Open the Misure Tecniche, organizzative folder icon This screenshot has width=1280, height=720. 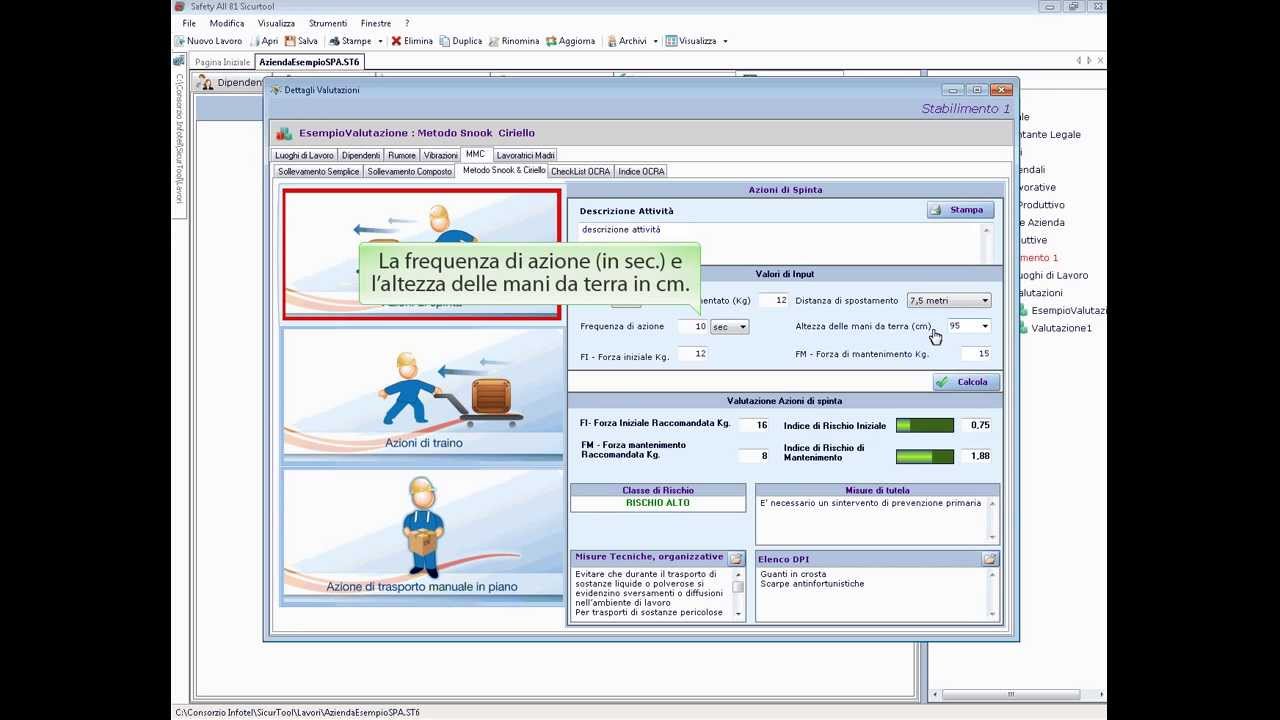tap(736, 558)
